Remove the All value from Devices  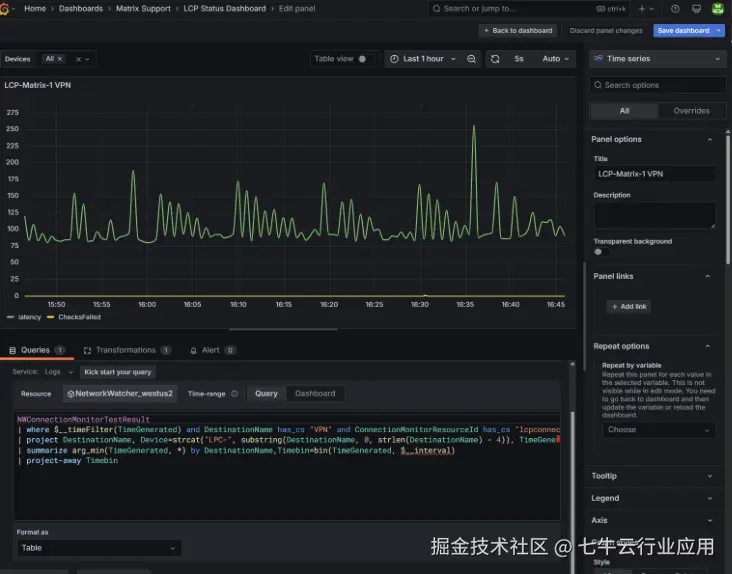pos(60,59)
